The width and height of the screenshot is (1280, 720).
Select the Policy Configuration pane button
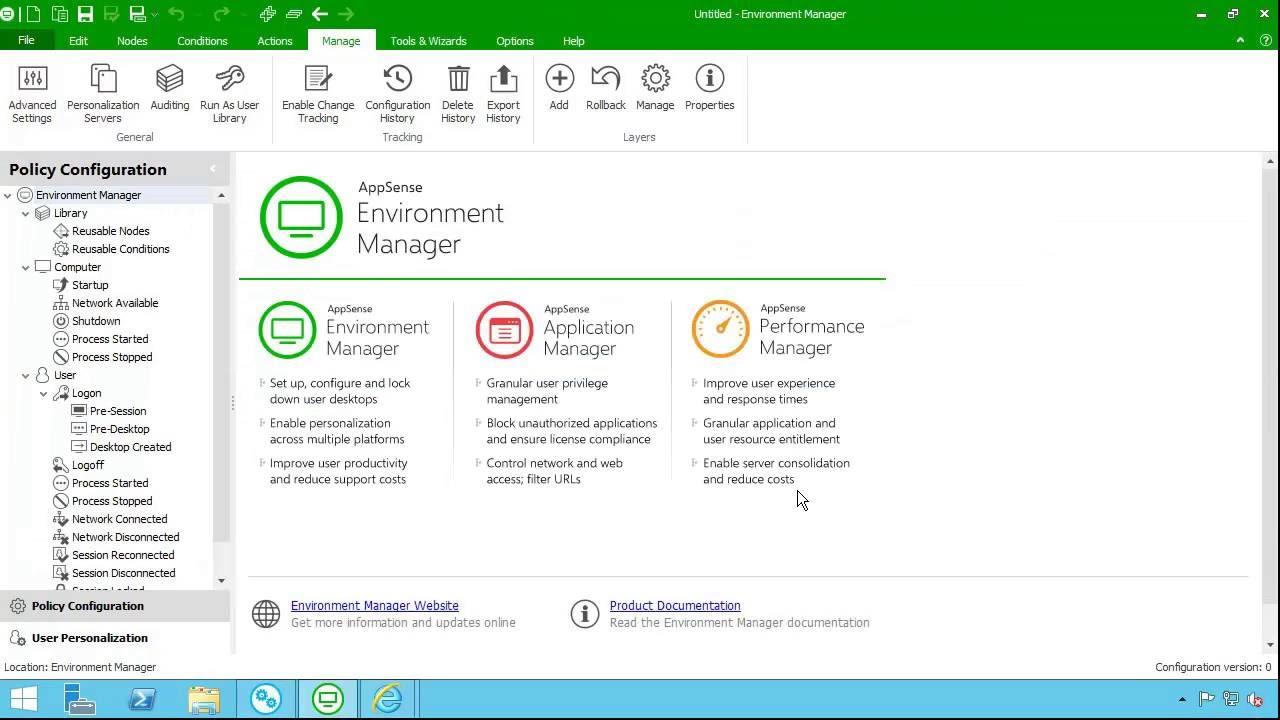point(115,606)
